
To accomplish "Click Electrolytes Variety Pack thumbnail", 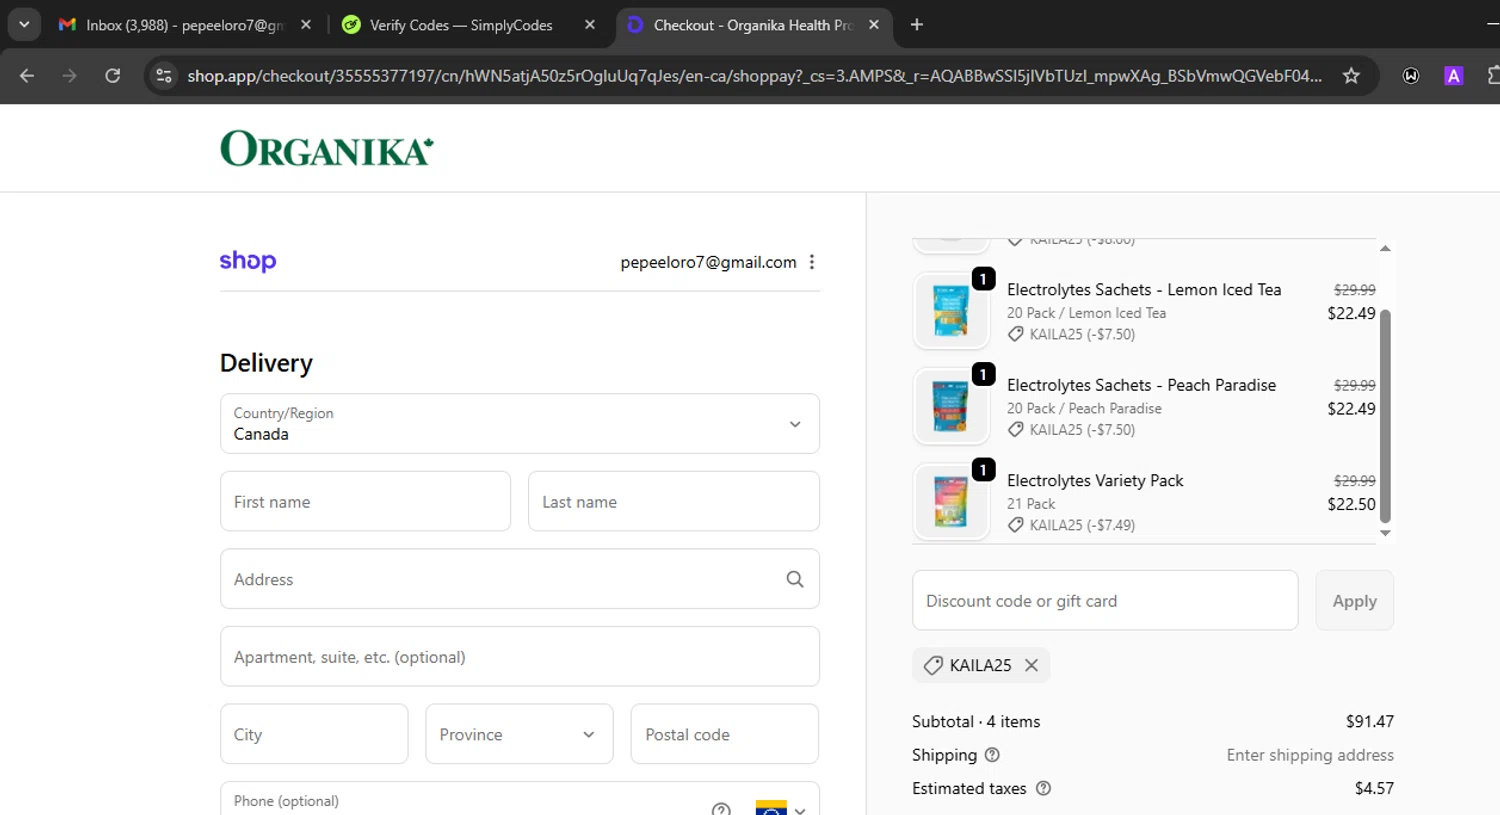I will 951,502.
